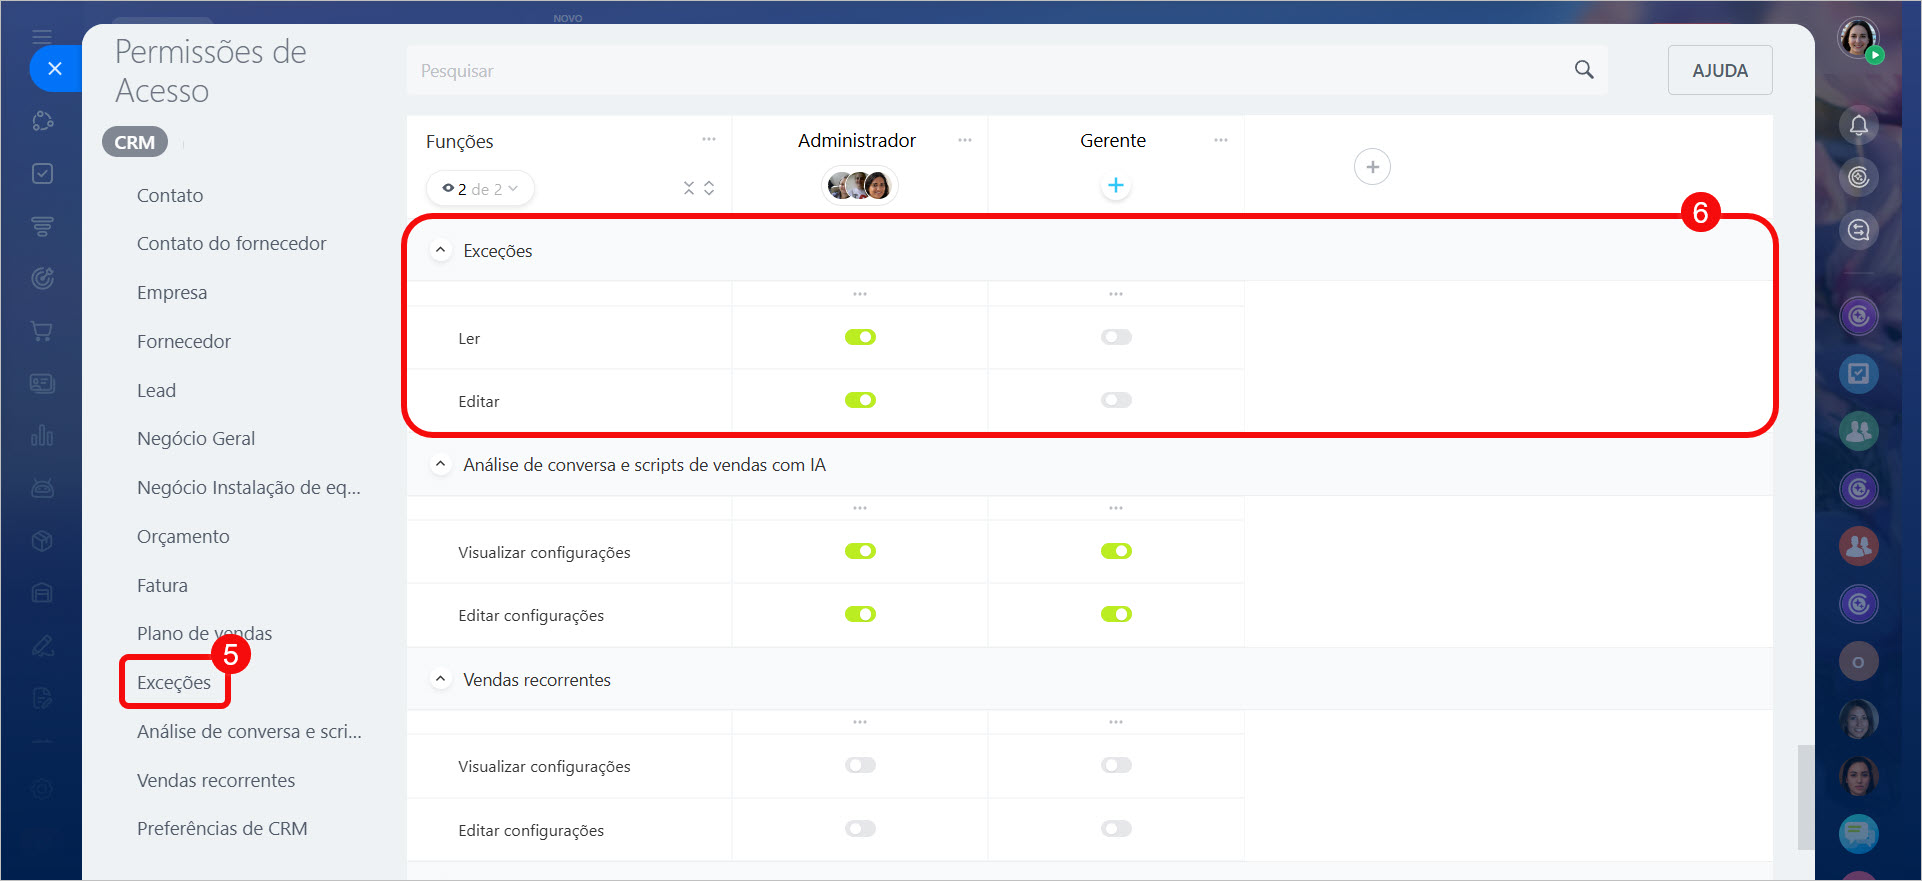Open Preferências de CRM

(222, 828)
